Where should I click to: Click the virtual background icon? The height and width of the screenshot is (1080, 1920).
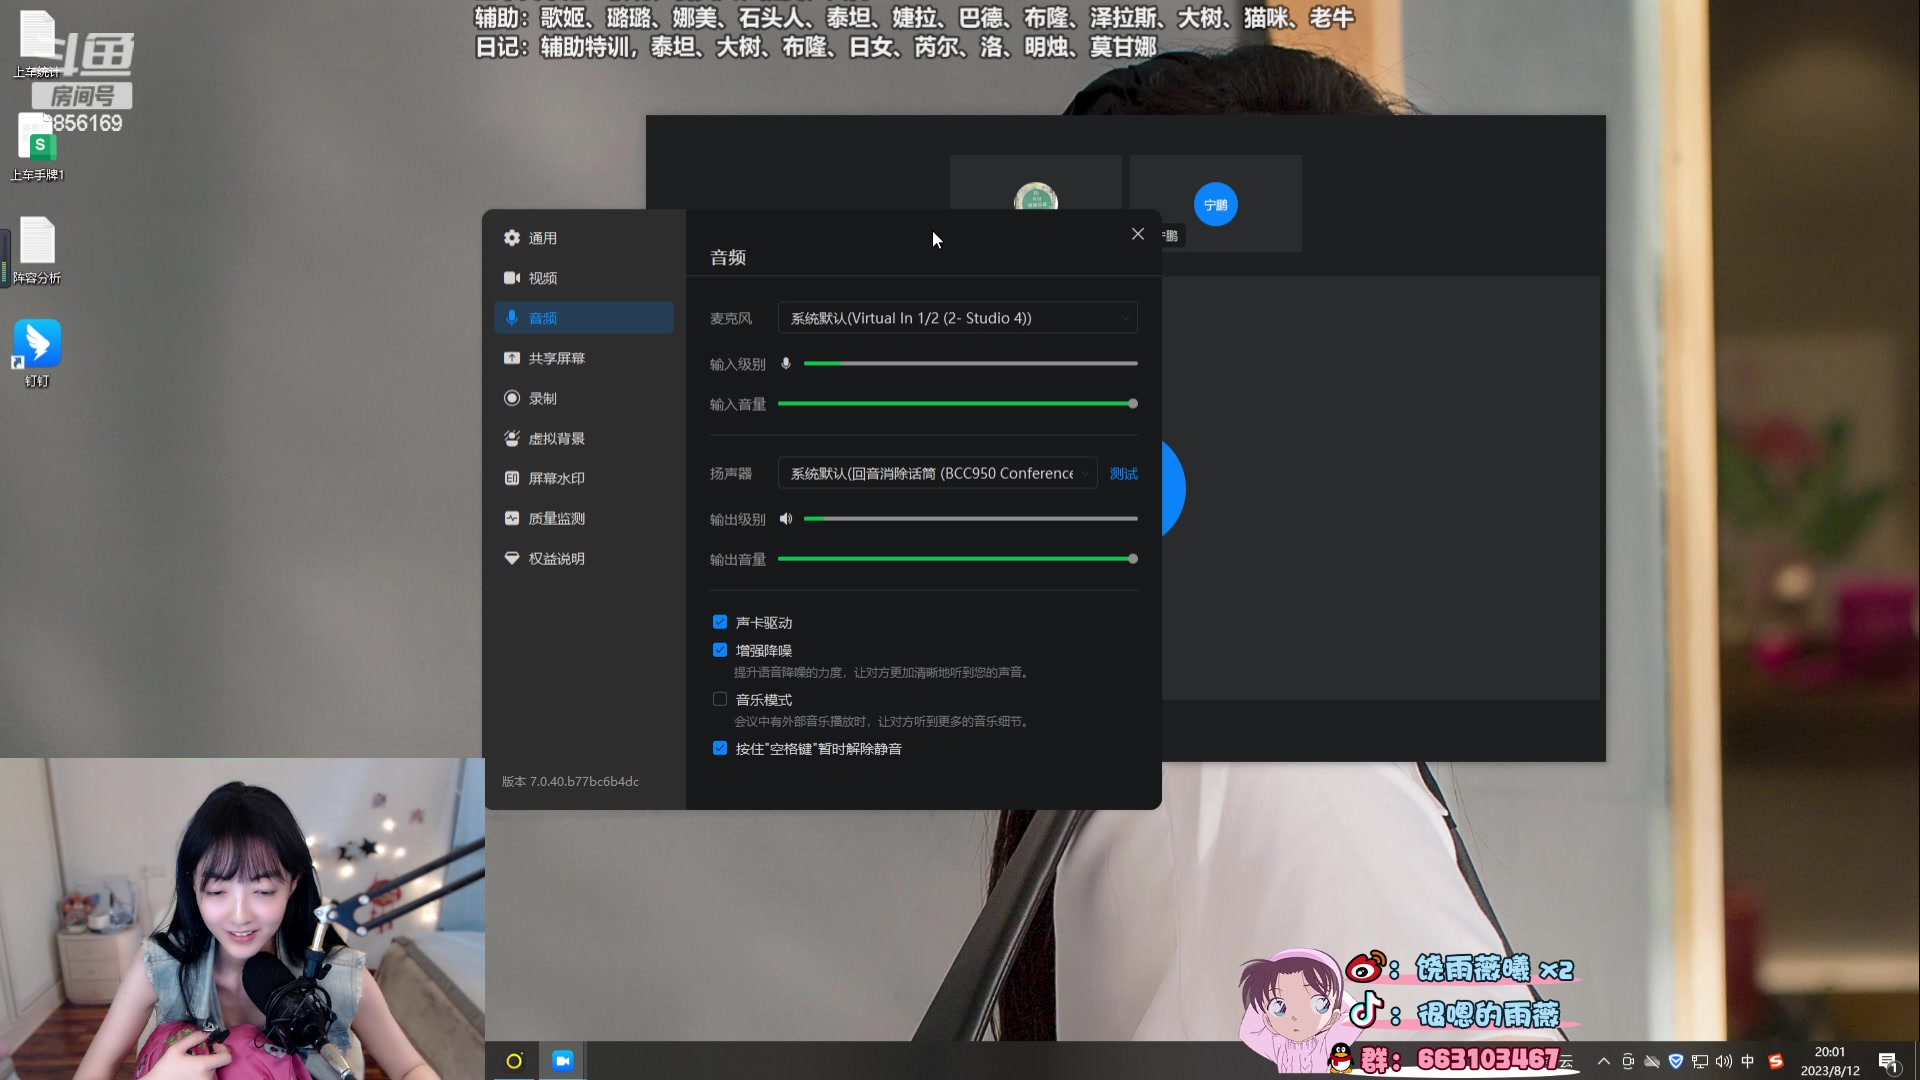pos(512,438)
